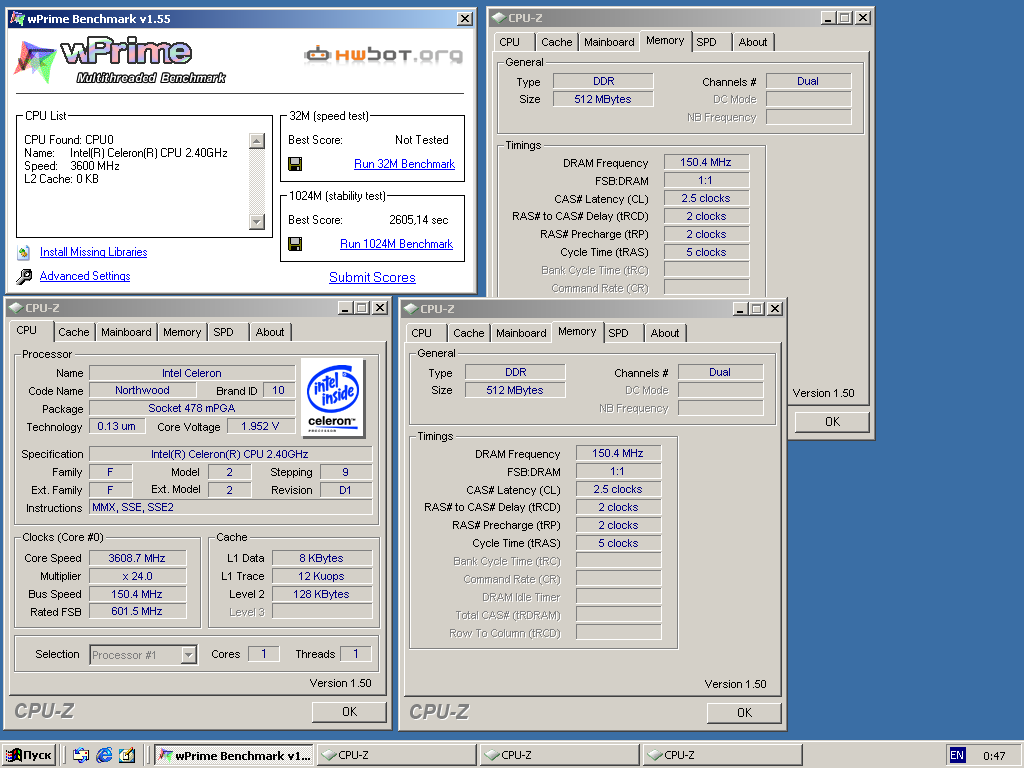This screenshot has width=1024, height=768.
Task: Click OK in top-right CPU-Z window
Action: pos(832,422)
